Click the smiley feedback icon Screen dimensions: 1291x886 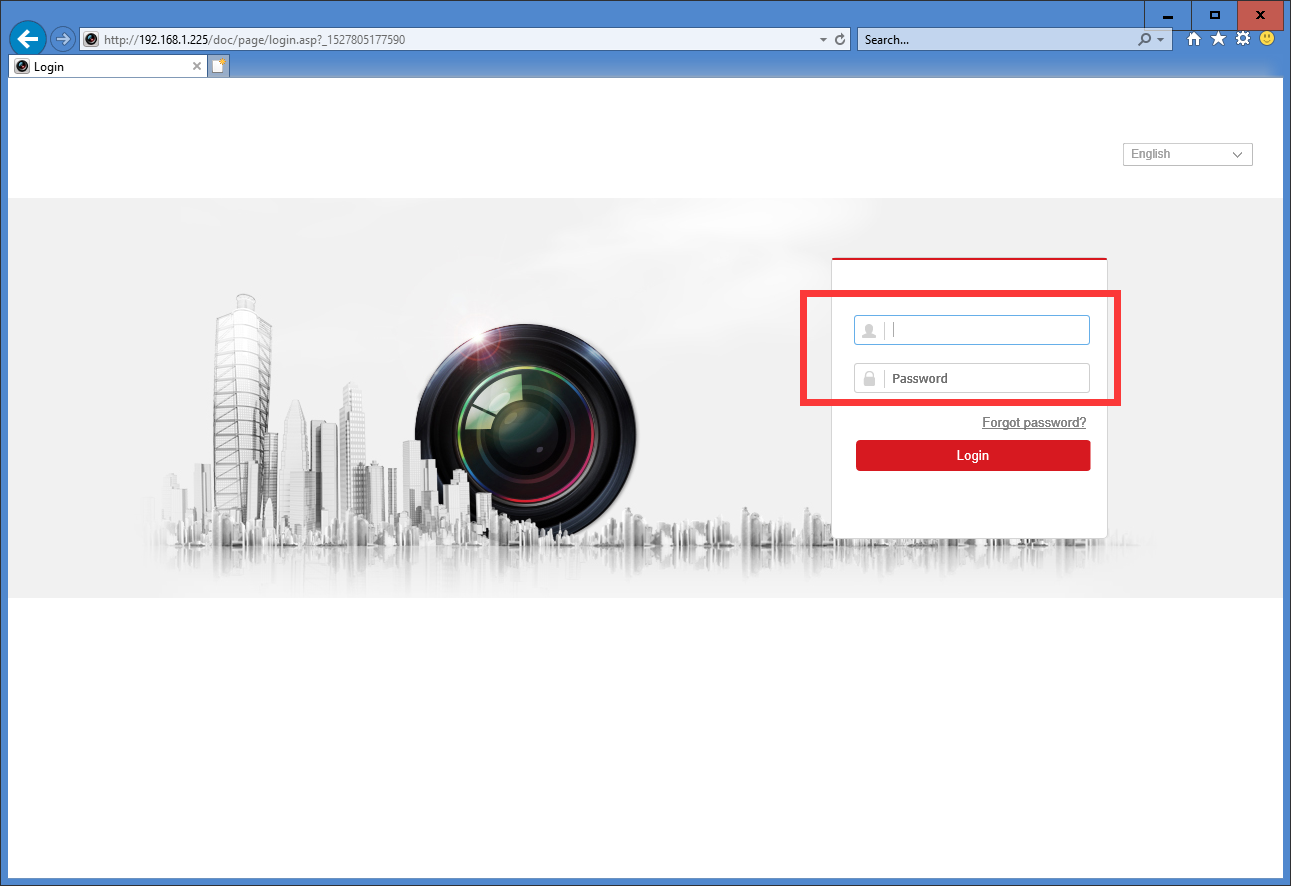1267,39
